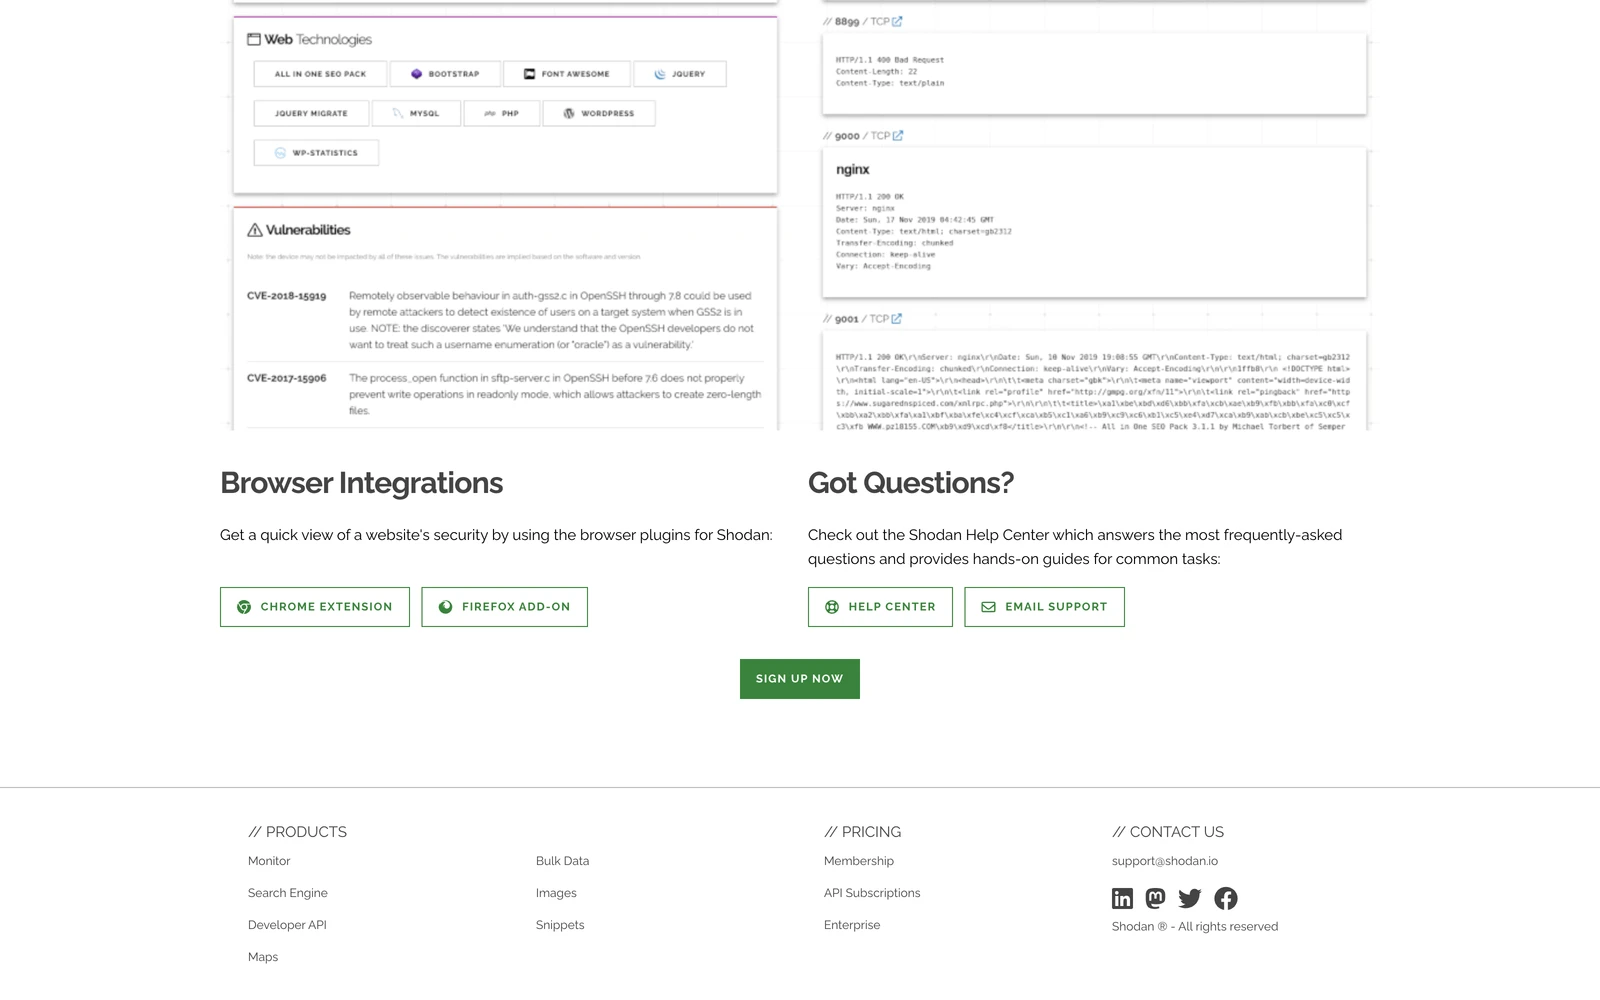Click the // PRODUCTS footer heading
The height and width of the screenshot is (1000, 1600).
(298, 832)
